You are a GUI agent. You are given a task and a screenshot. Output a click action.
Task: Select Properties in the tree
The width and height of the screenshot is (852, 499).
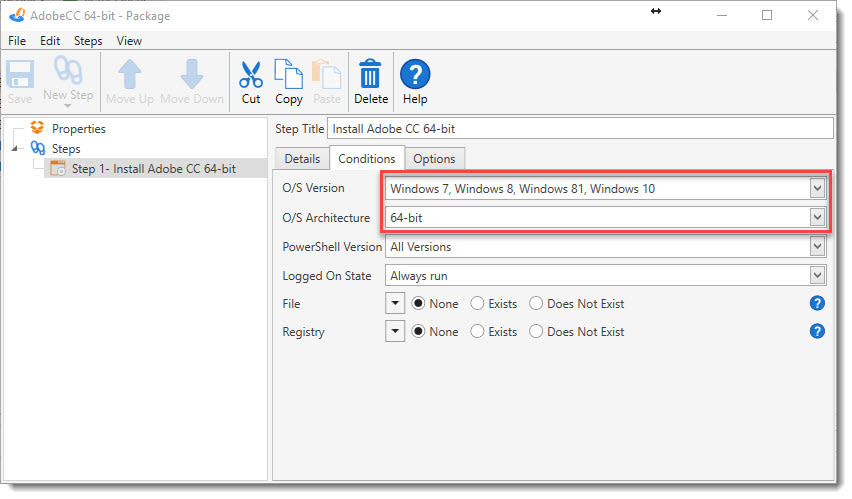click(79, 129)
